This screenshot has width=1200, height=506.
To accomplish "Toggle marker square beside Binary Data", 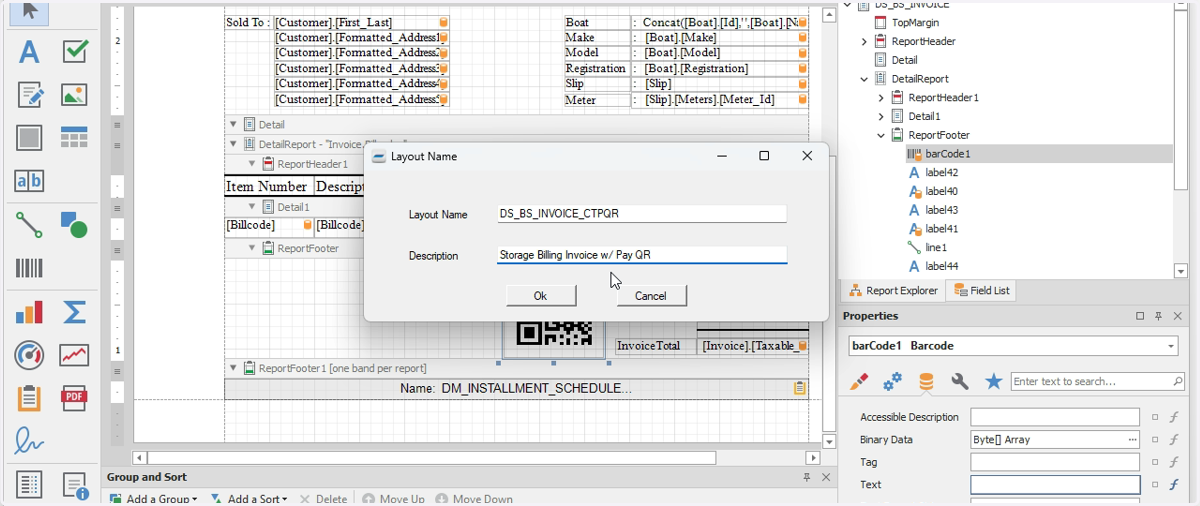I will 1155,440.
